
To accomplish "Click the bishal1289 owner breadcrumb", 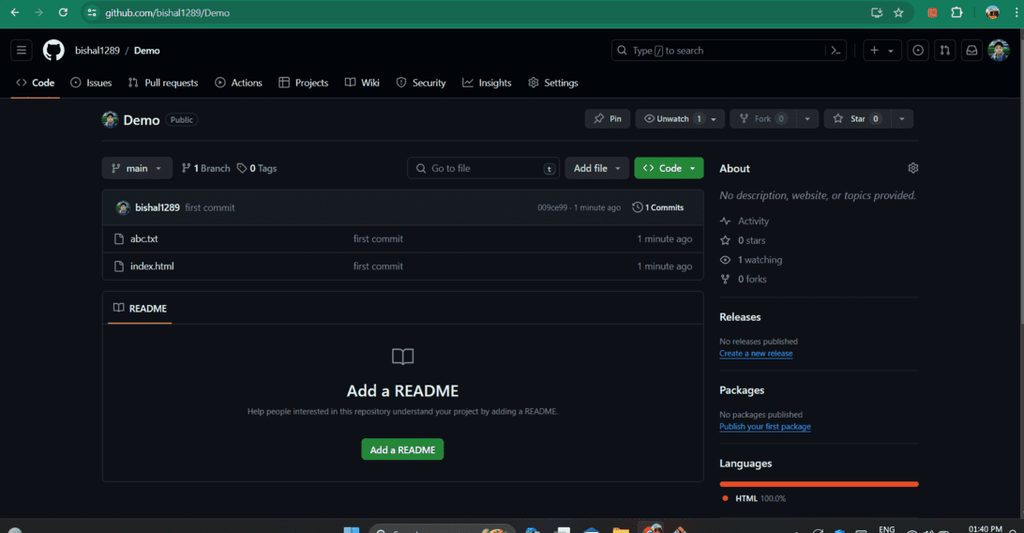I will point(97,50).
